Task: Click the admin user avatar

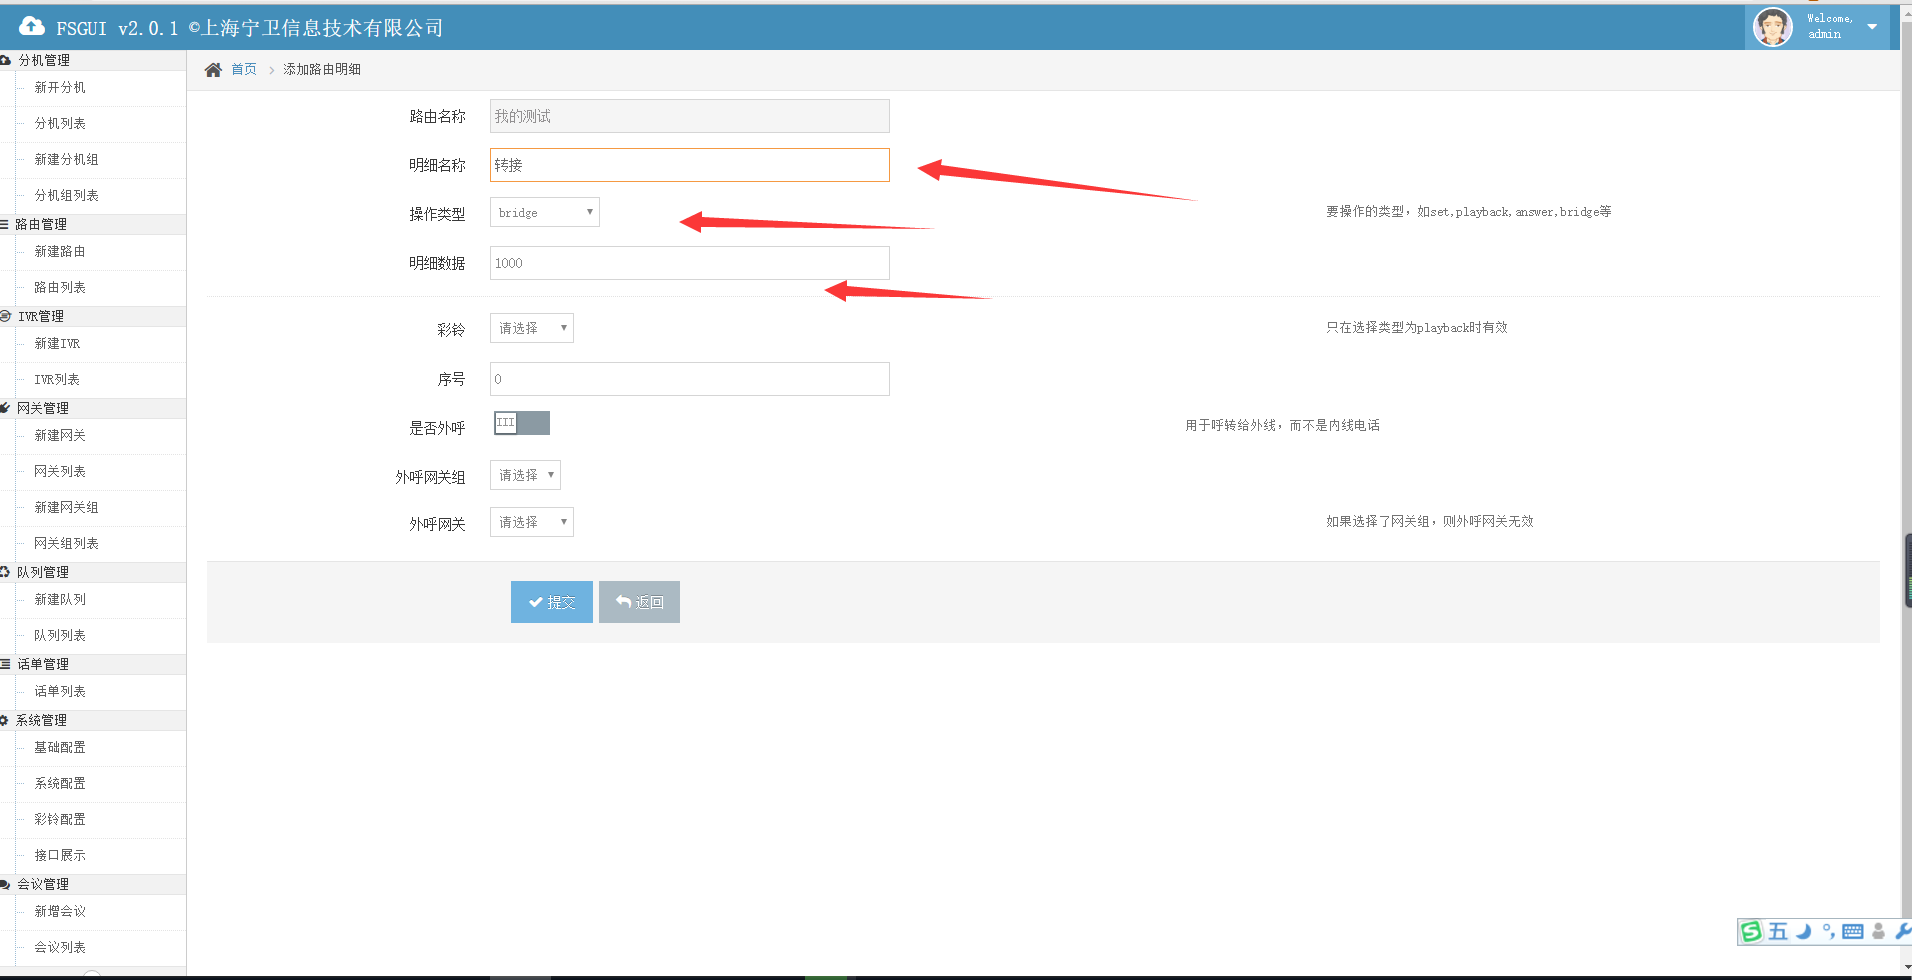Action: pyautogui.click(x=1772, y=27)
